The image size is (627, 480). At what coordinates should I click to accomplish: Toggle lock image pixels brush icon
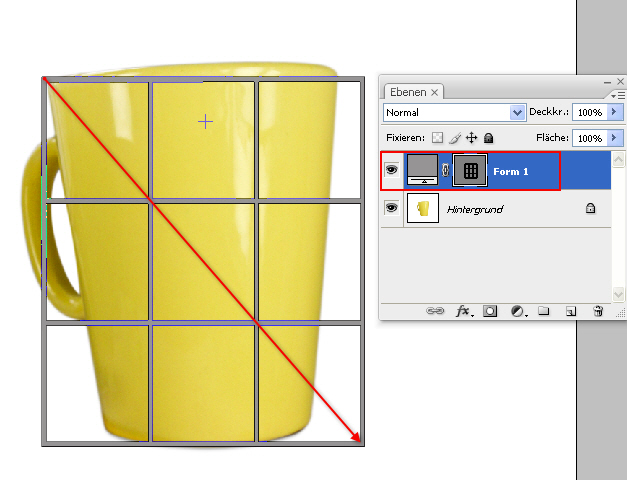(x=454, y=137)
